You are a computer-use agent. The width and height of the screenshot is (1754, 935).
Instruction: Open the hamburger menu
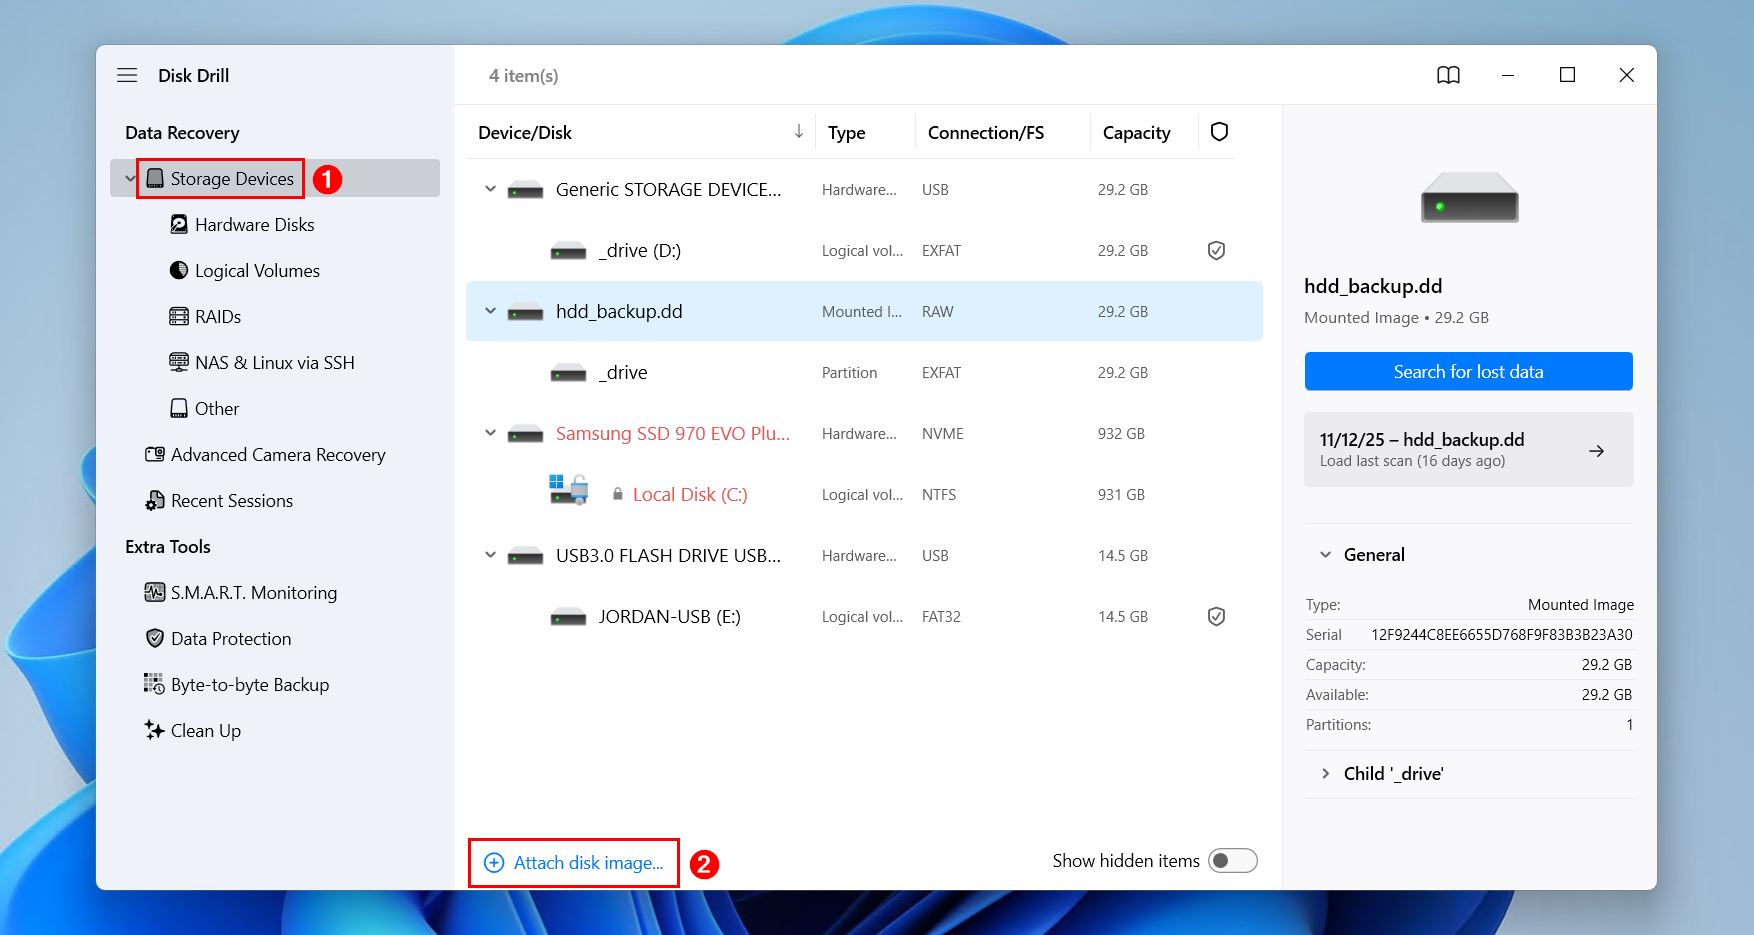point(127,74)
